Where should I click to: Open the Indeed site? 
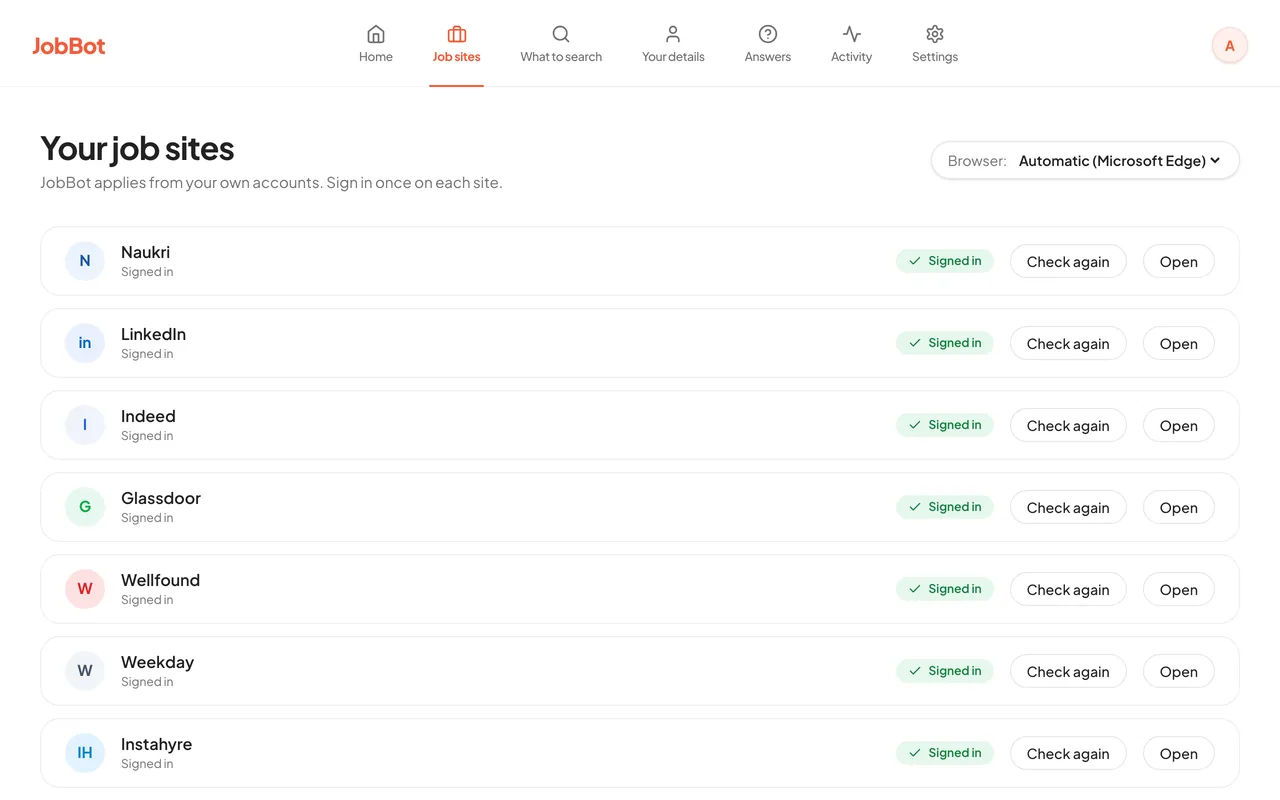click(1179, 425)
